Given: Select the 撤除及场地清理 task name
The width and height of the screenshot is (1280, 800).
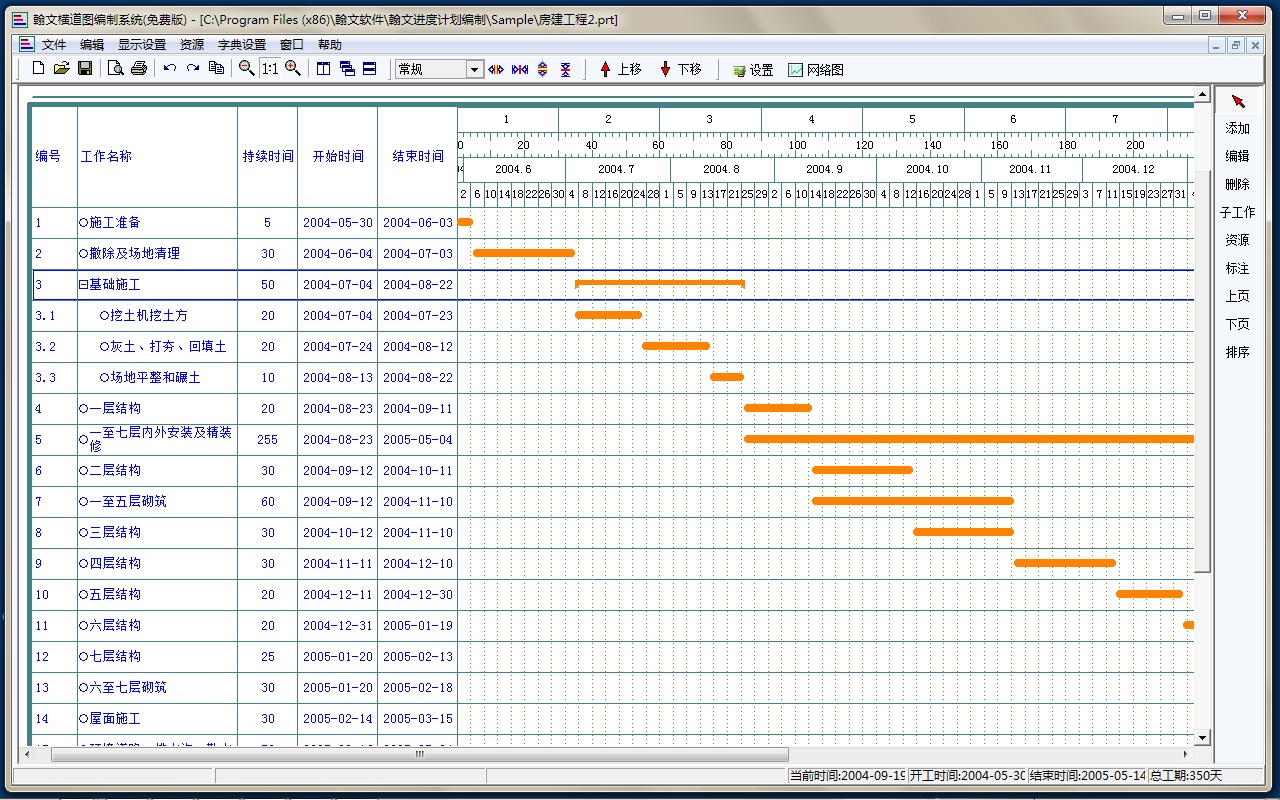Looking at the screenshot, I should [134, 254].
